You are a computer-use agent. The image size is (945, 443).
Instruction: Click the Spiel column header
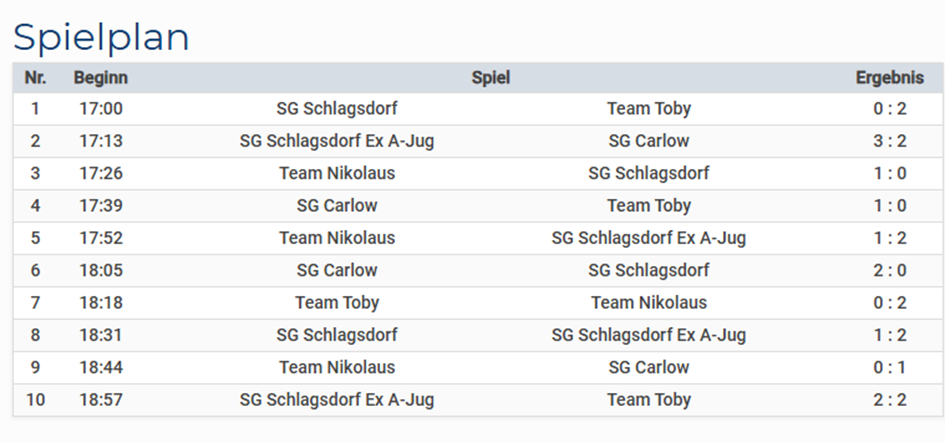click(491, 78)
